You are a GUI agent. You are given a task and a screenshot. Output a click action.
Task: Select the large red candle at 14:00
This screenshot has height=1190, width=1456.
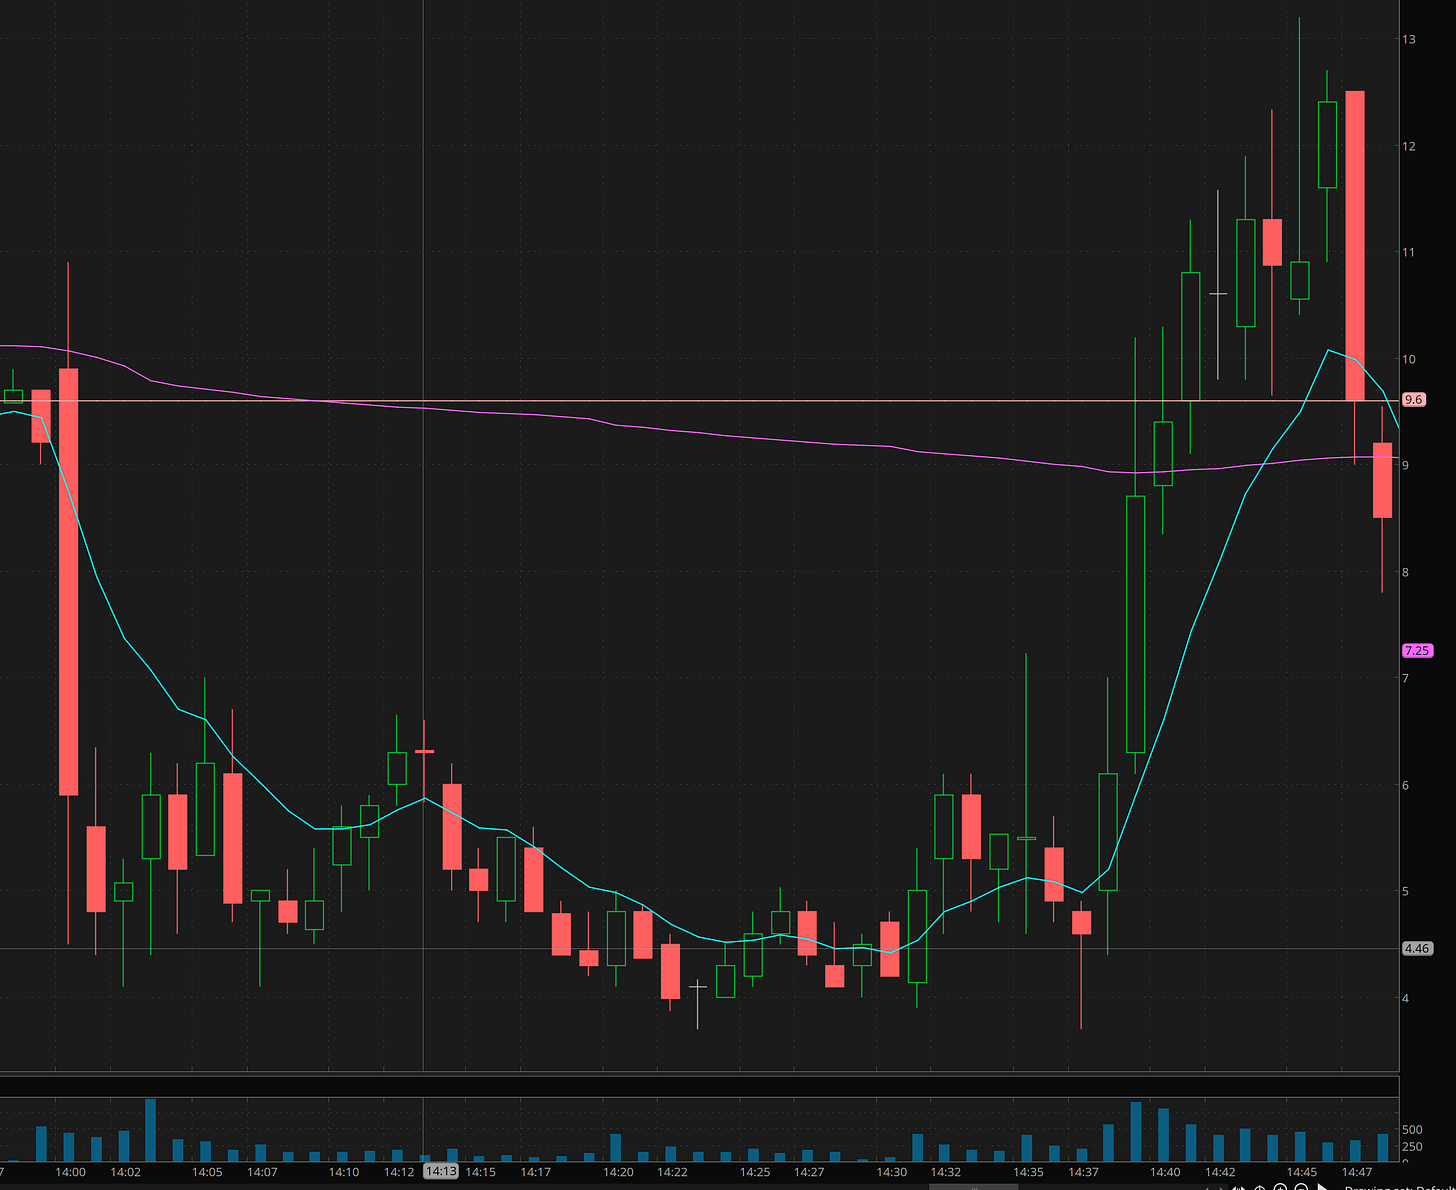tap(68, 582)
